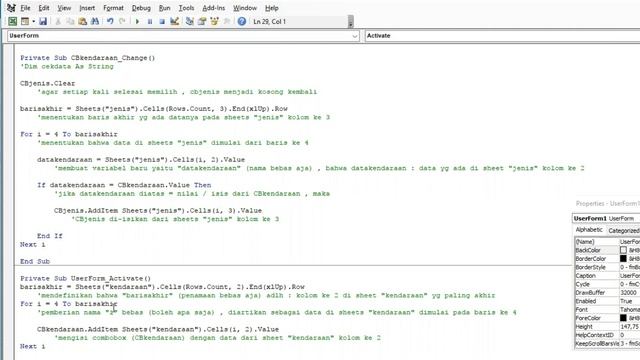This screenshot has width=640, height=360.
Task: Click the 'Private Sub CBkendaraan_Change()' line
Action: [87, 58]
